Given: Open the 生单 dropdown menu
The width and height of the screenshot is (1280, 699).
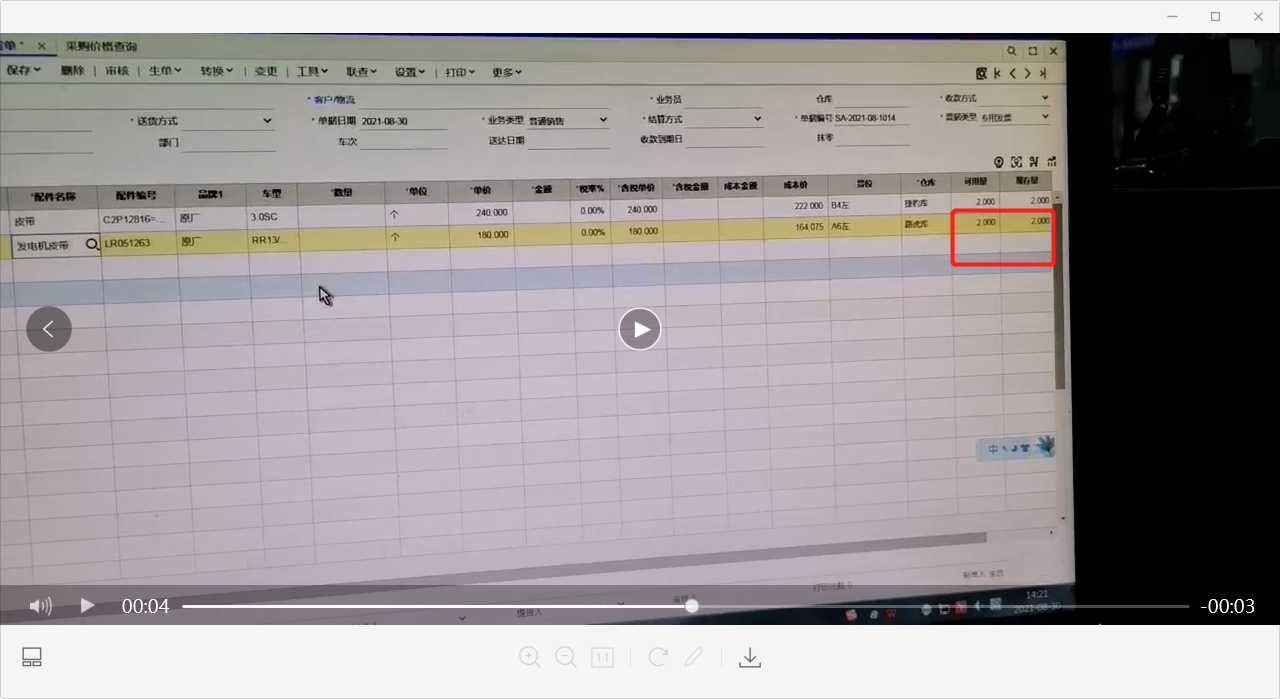Looking at the screenshot, I should 165,71.
